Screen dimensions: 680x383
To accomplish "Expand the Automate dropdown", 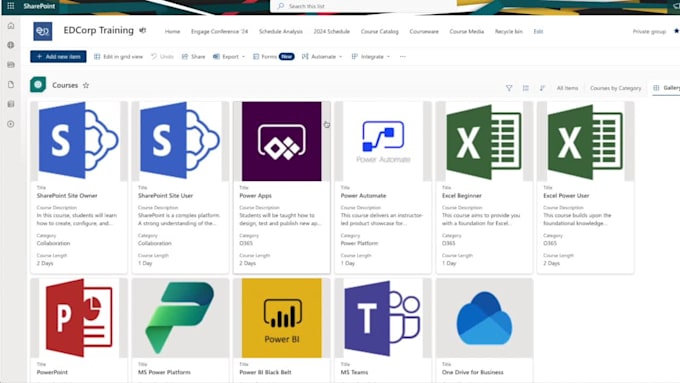I will [x=322, y=57].
